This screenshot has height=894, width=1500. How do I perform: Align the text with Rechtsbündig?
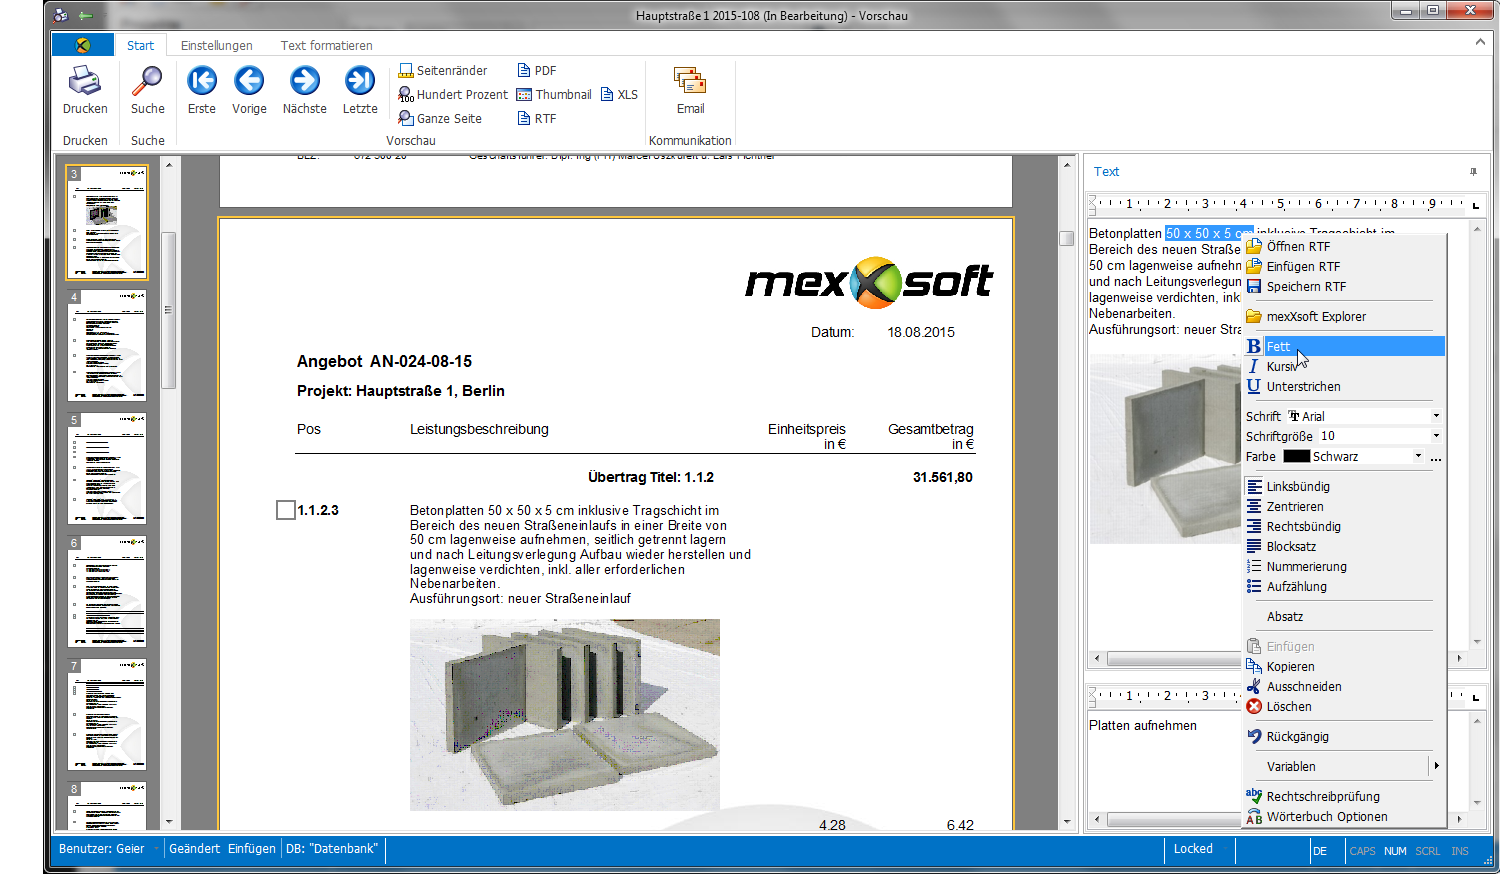pyautogui.click(x=1344, y=527)
